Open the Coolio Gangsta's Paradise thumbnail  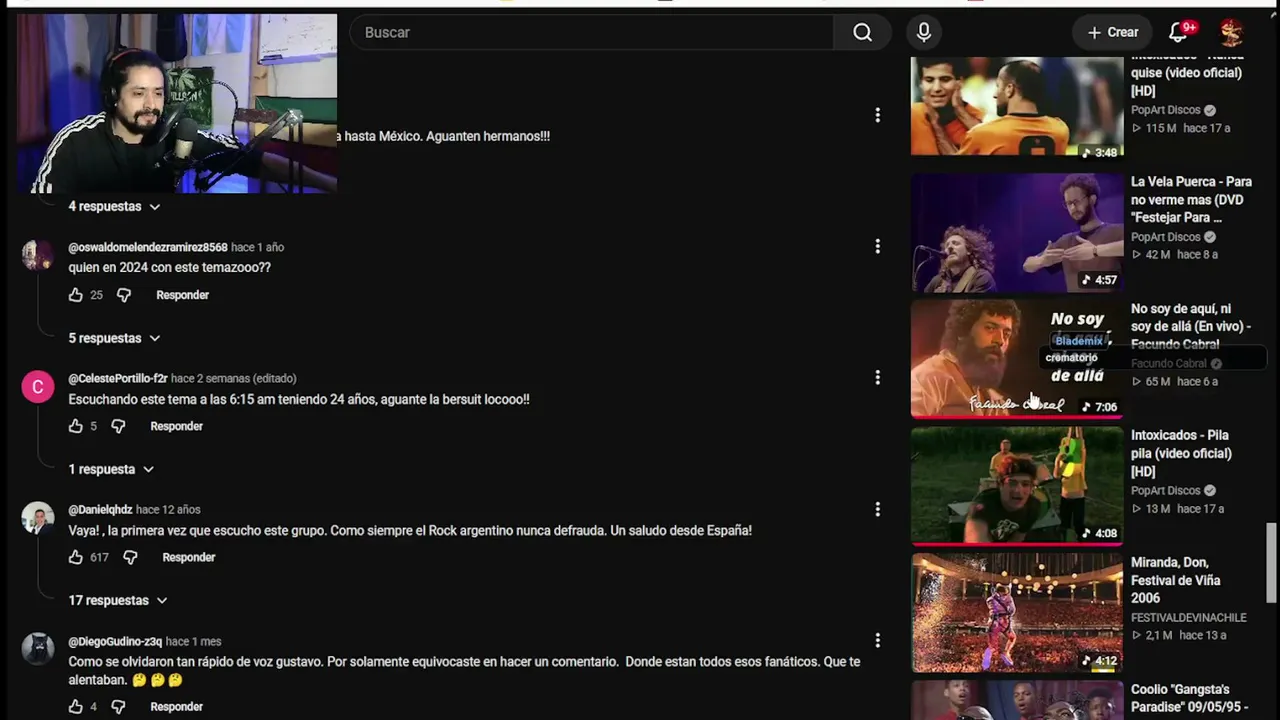(x=1017, y=700)
